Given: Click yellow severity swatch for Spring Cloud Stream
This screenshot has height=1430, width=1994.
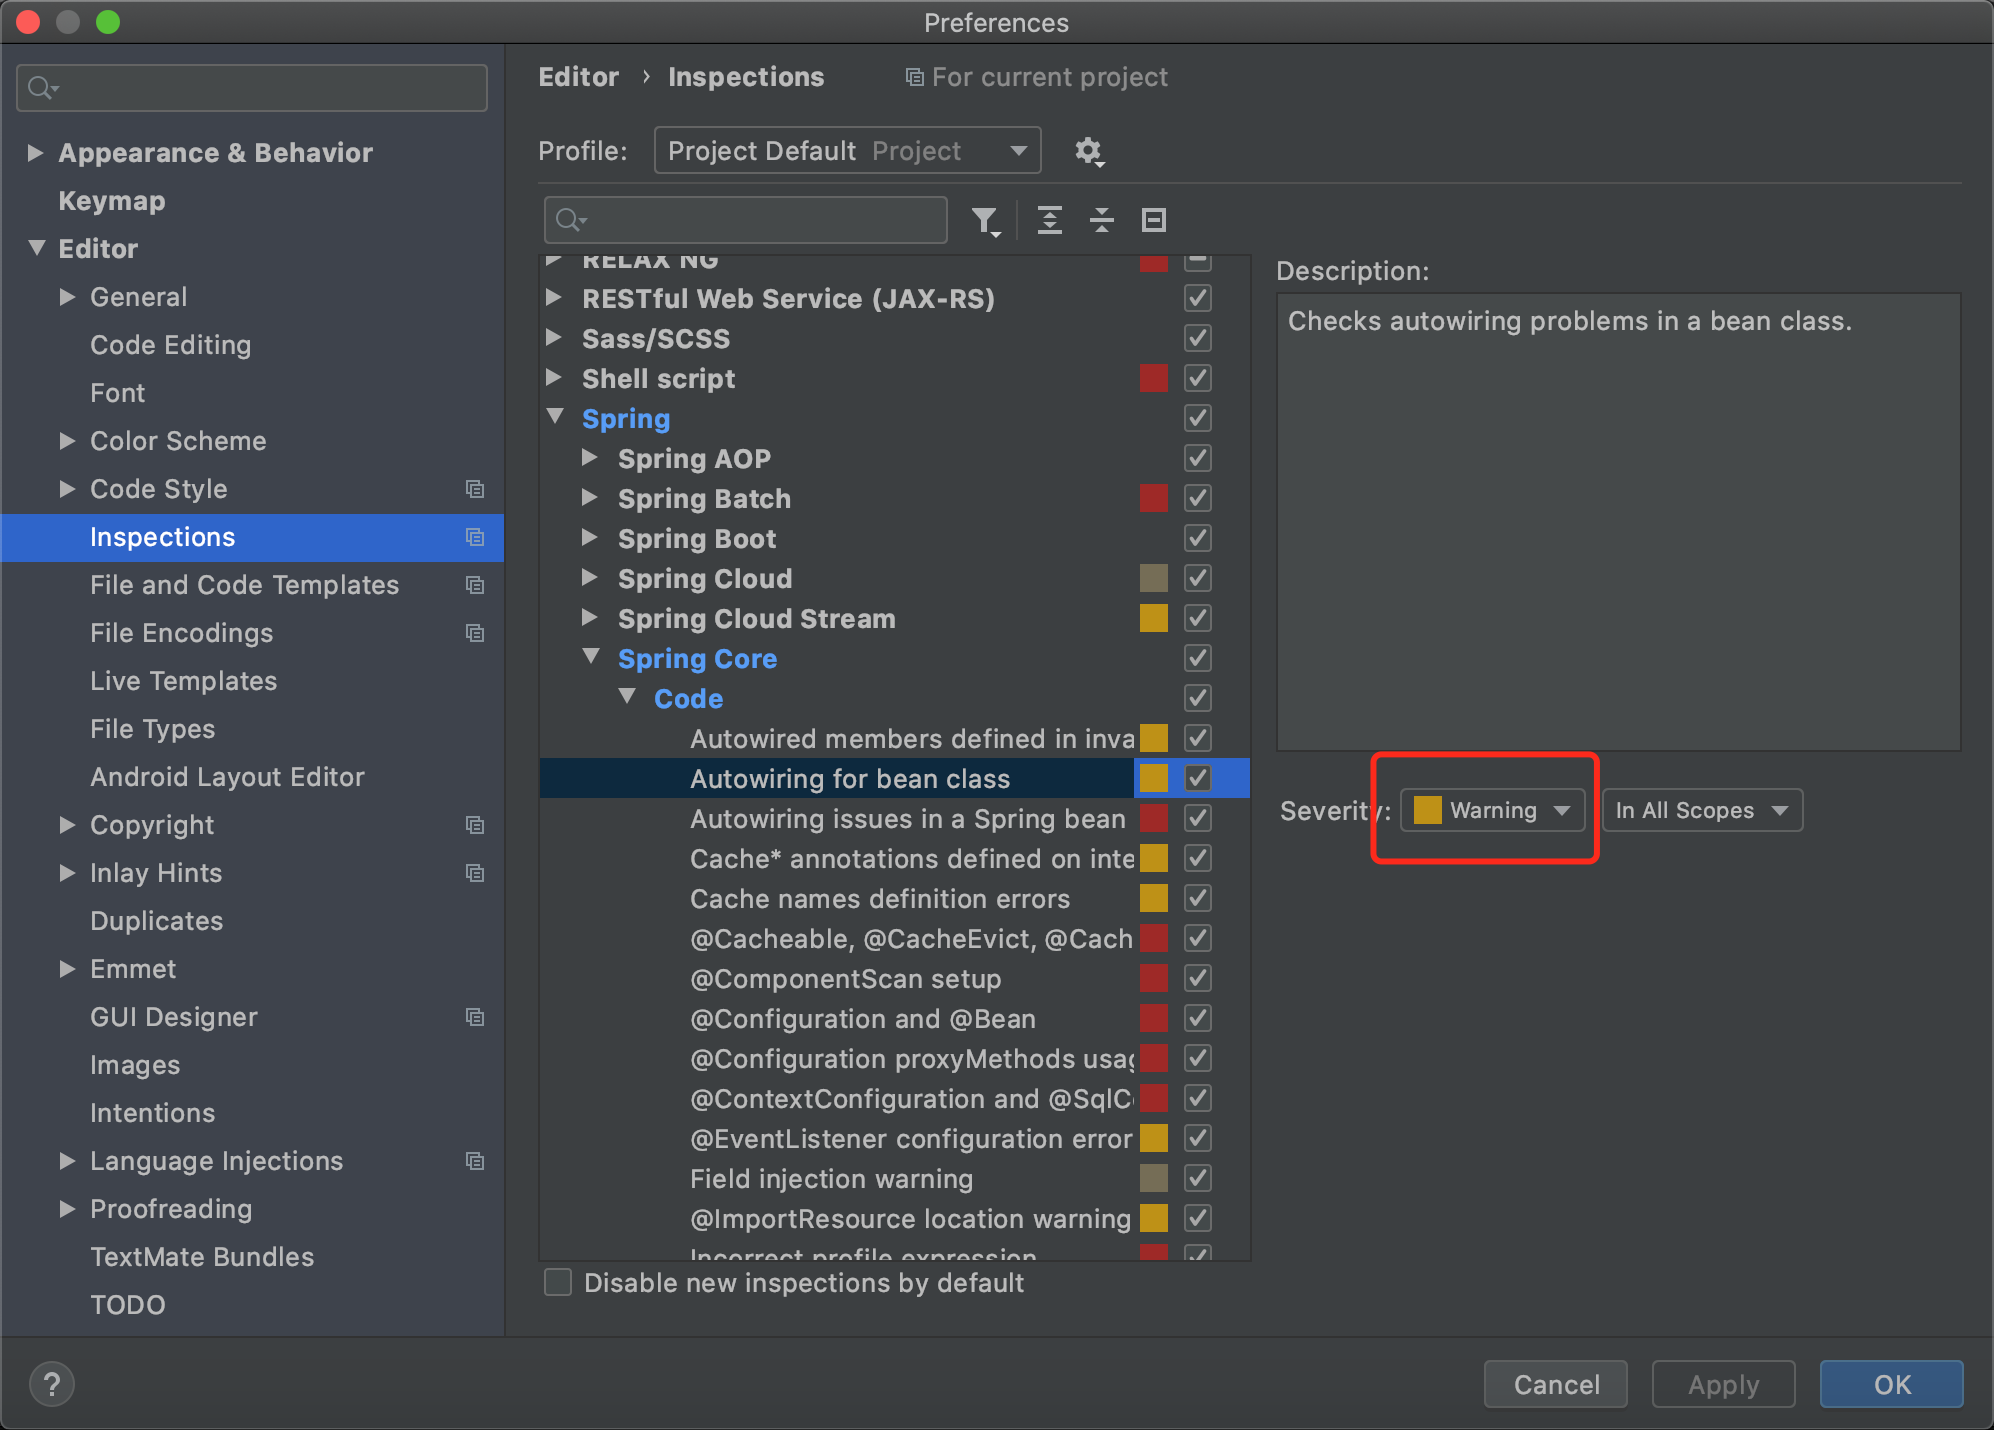Looking at the screenshot, I should point(1153,618).
